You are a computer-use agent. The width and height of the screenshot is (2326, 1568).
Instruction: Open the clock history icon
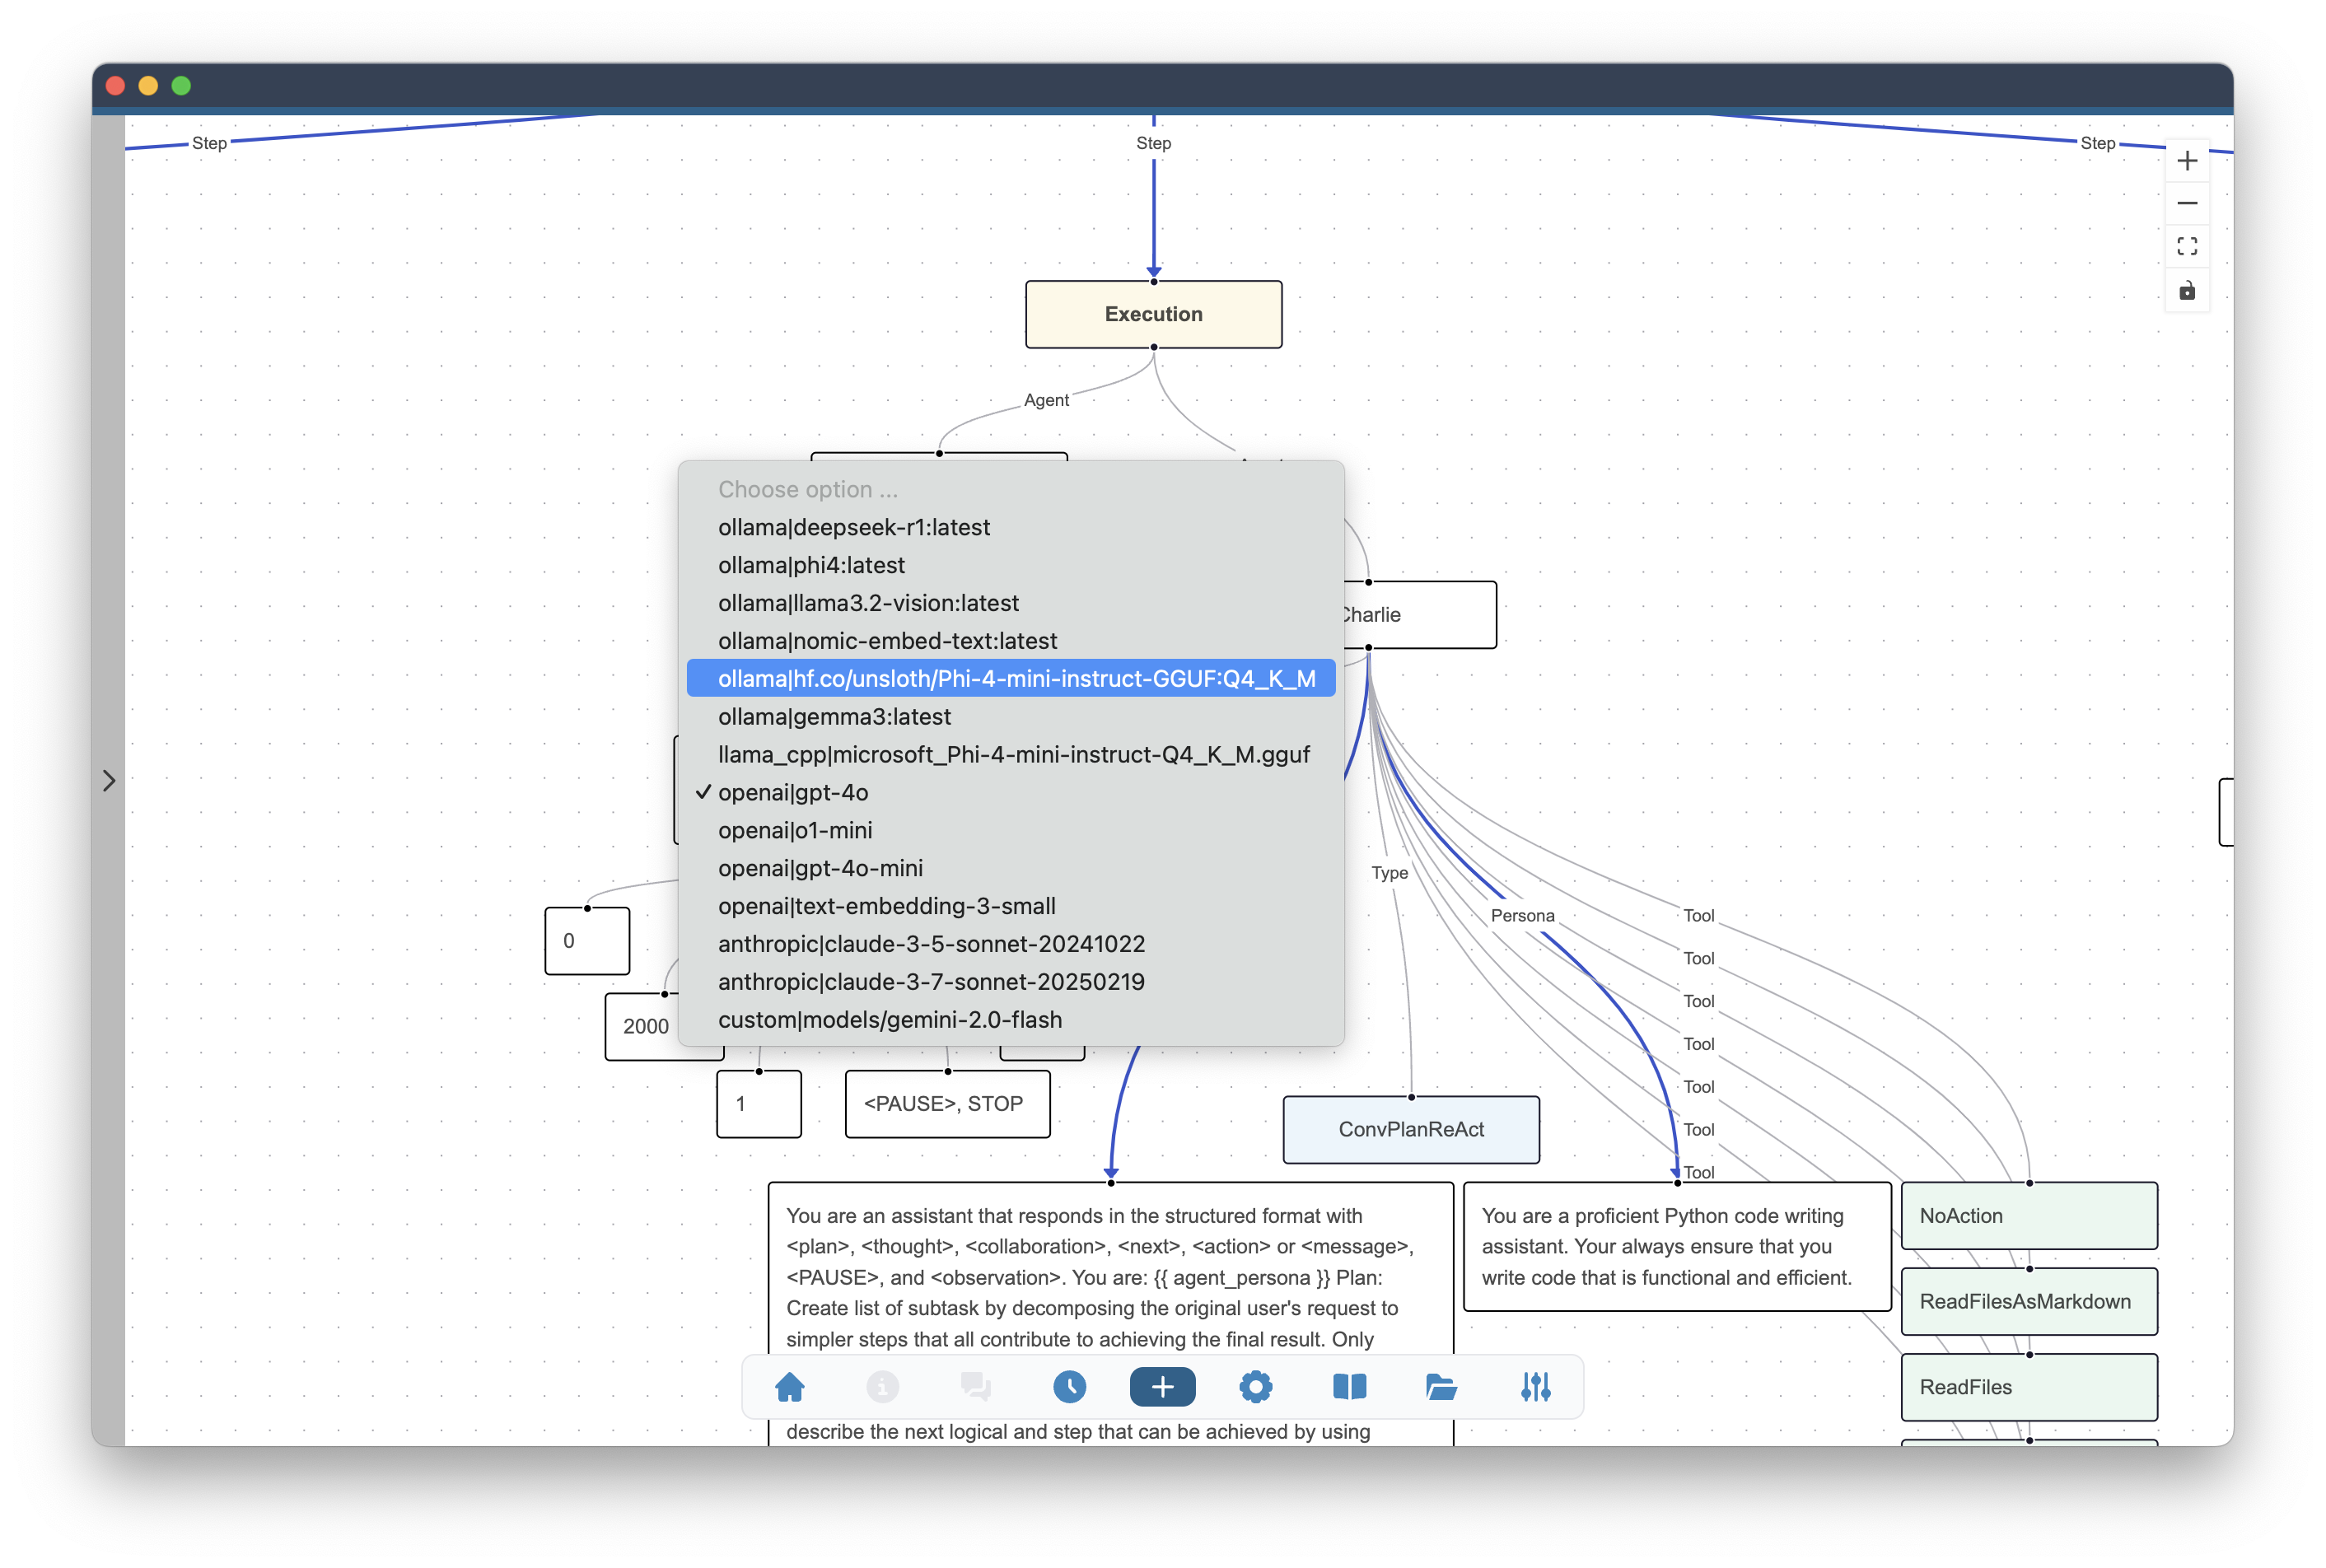[1069, 1387]
